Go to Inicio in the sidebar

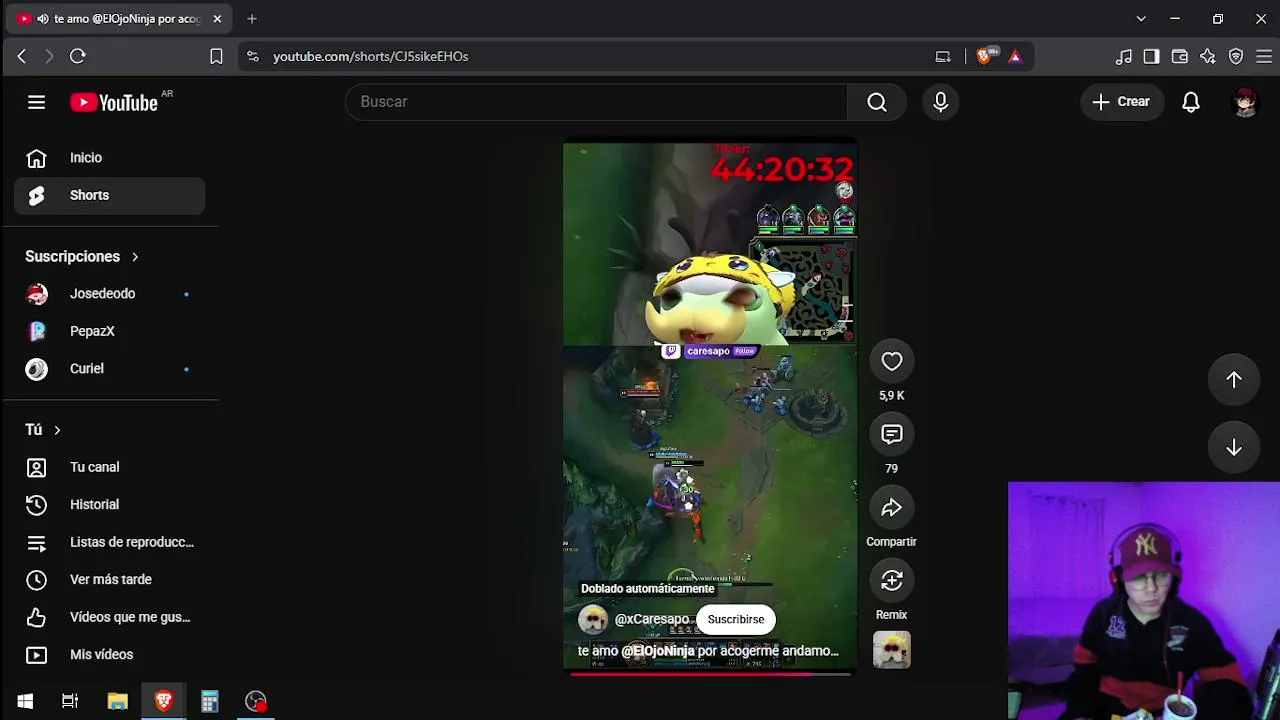point(110,158)
